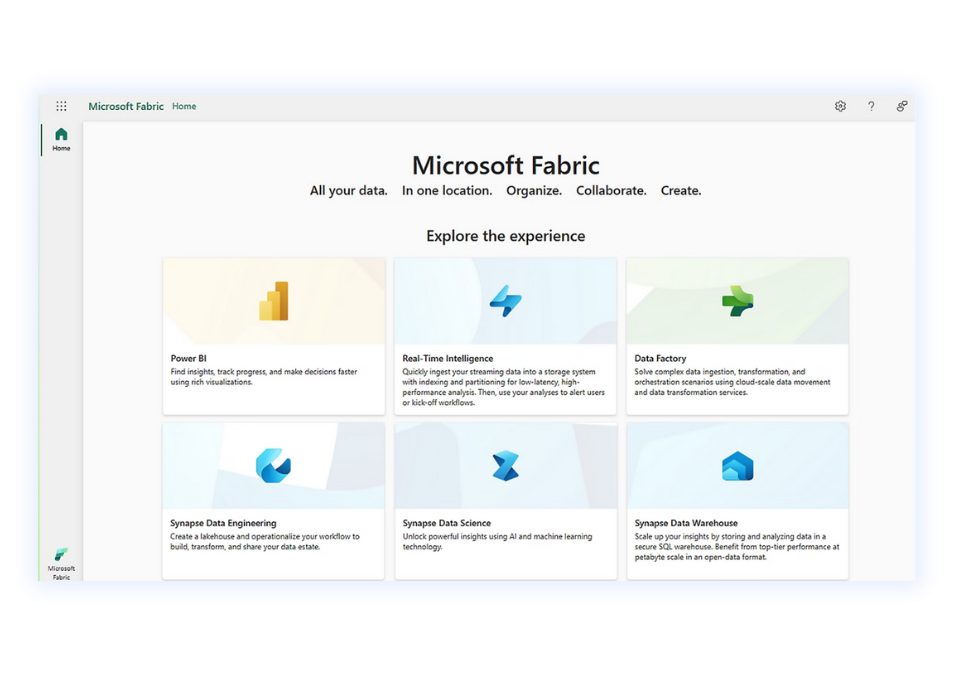The height and width of the screenshot is (675, 954).
Task: Open Help via the question mark icon
Action: (x=871, y=105)
